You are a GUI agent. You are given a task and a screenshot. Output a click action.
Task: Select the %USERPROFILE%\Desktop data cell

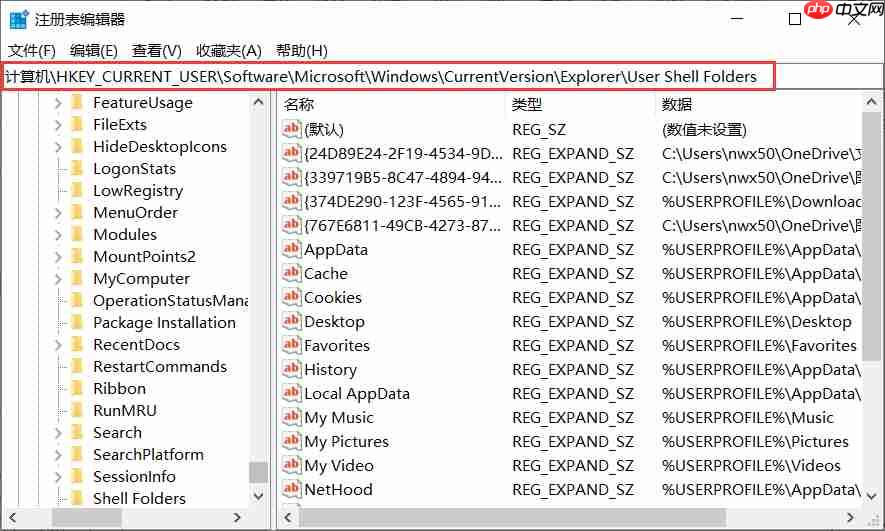[x=756, y=322]
